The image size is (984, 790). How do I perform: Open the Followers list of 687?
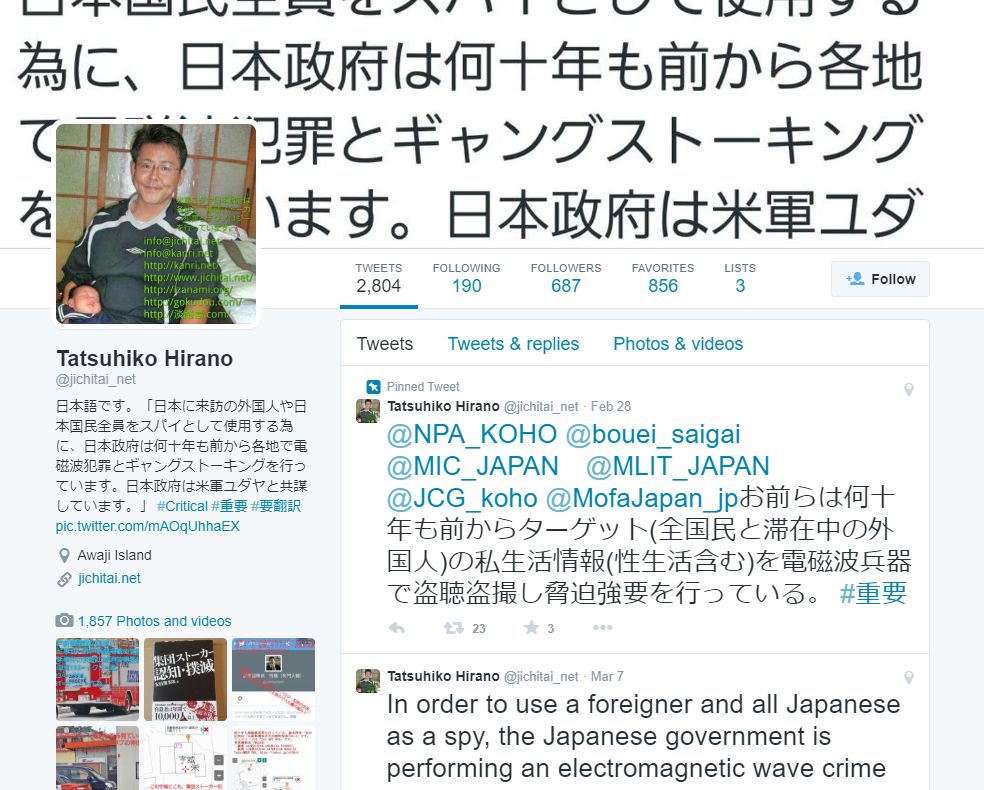click(565, 278)
